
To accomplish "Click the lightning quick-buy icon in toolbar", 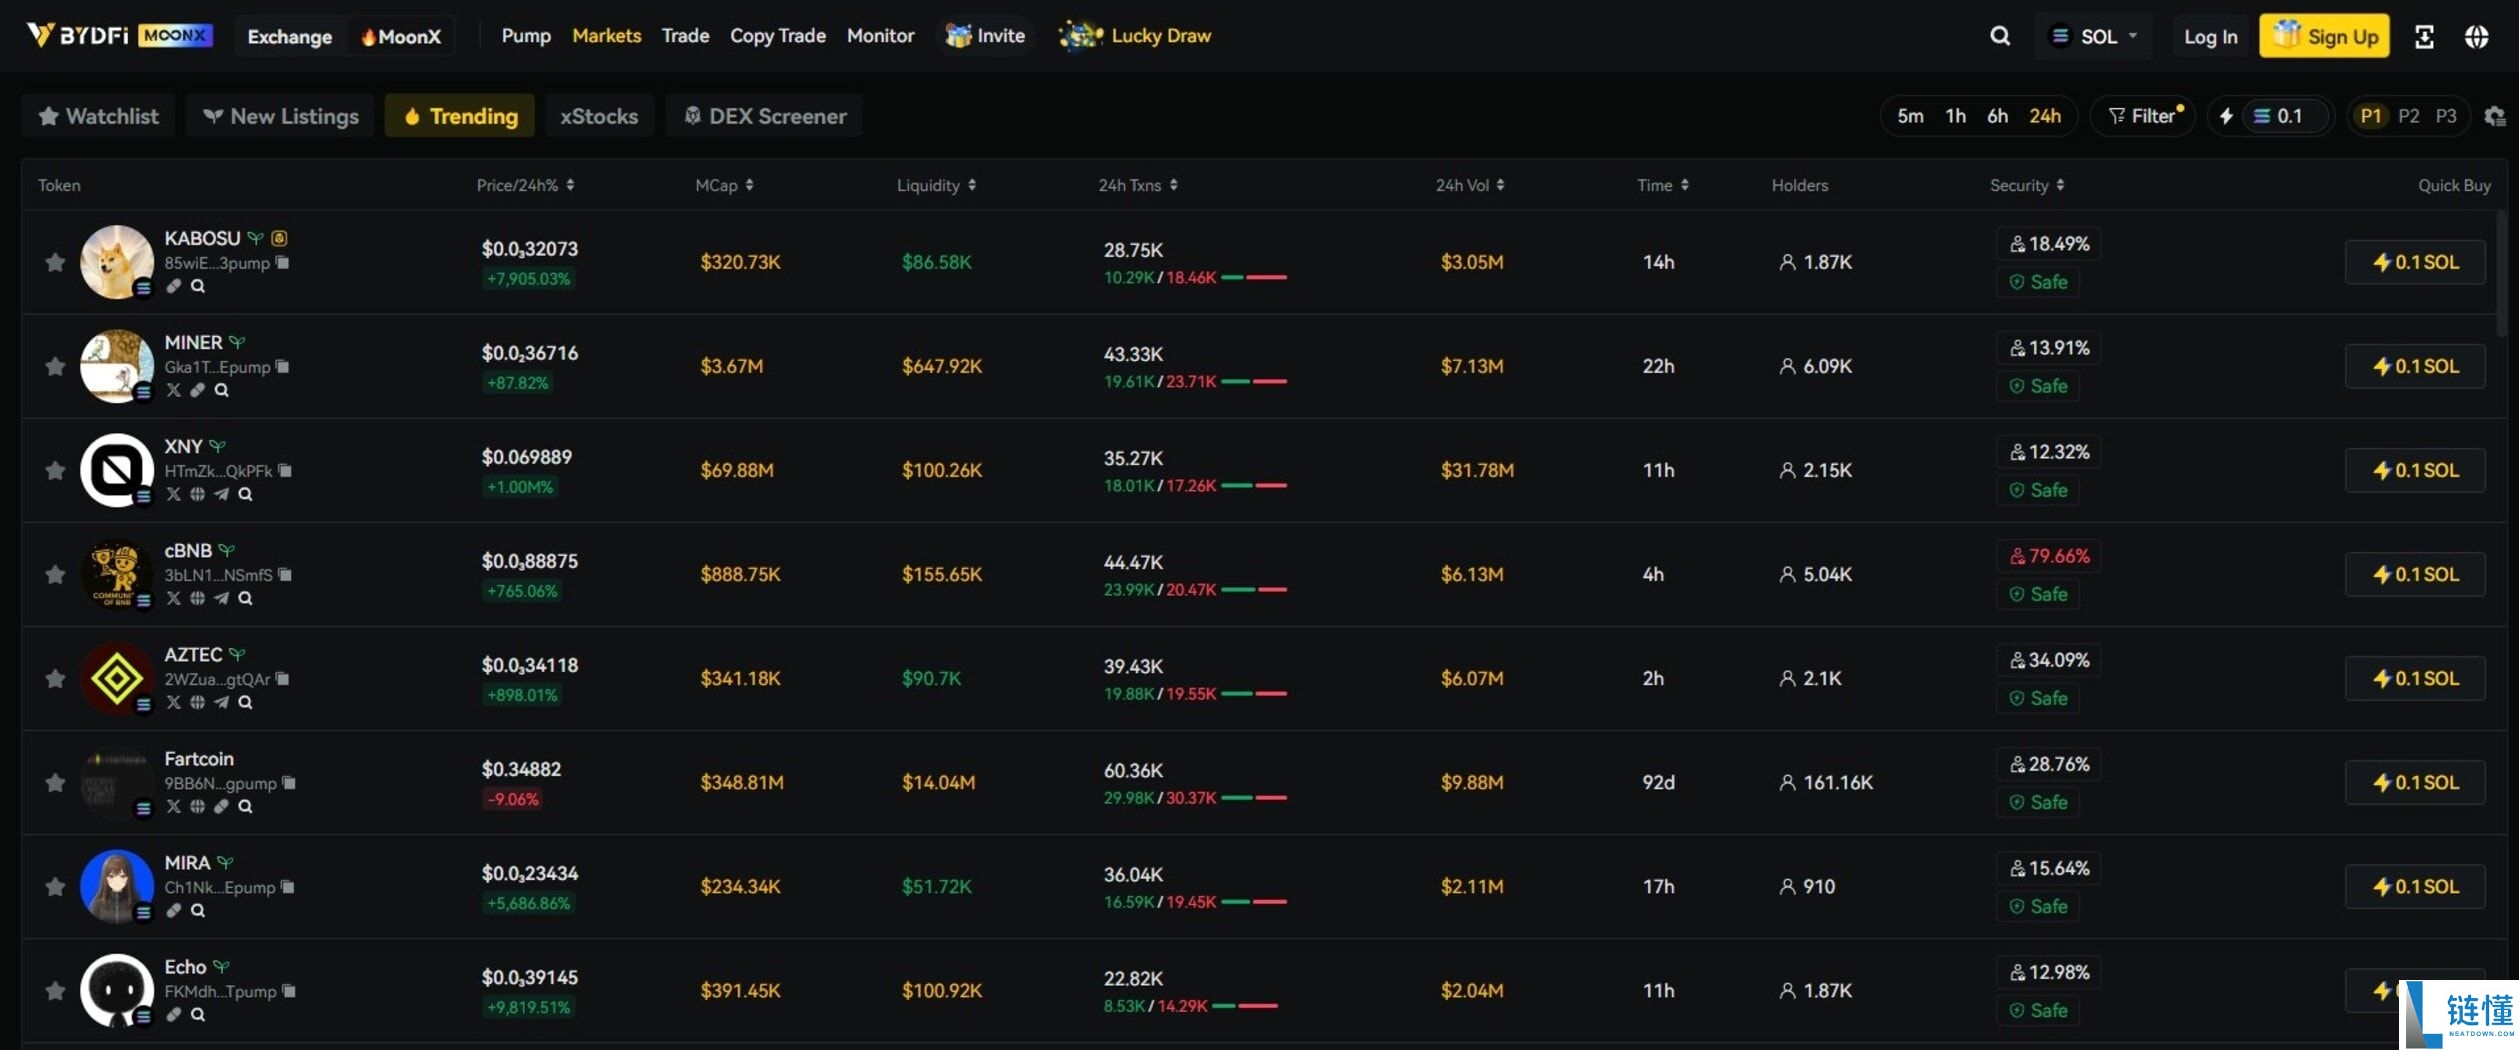I will tap(2226, 116).
